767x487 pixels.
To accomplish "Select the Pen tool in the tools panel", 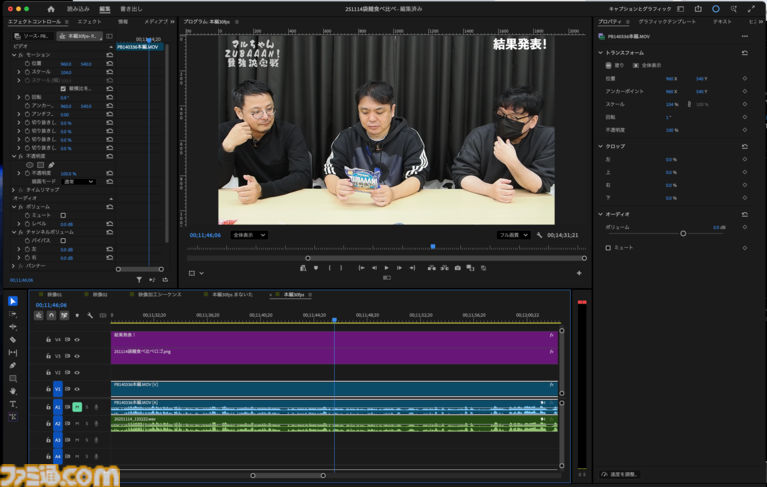I will (x=13, y=366).
